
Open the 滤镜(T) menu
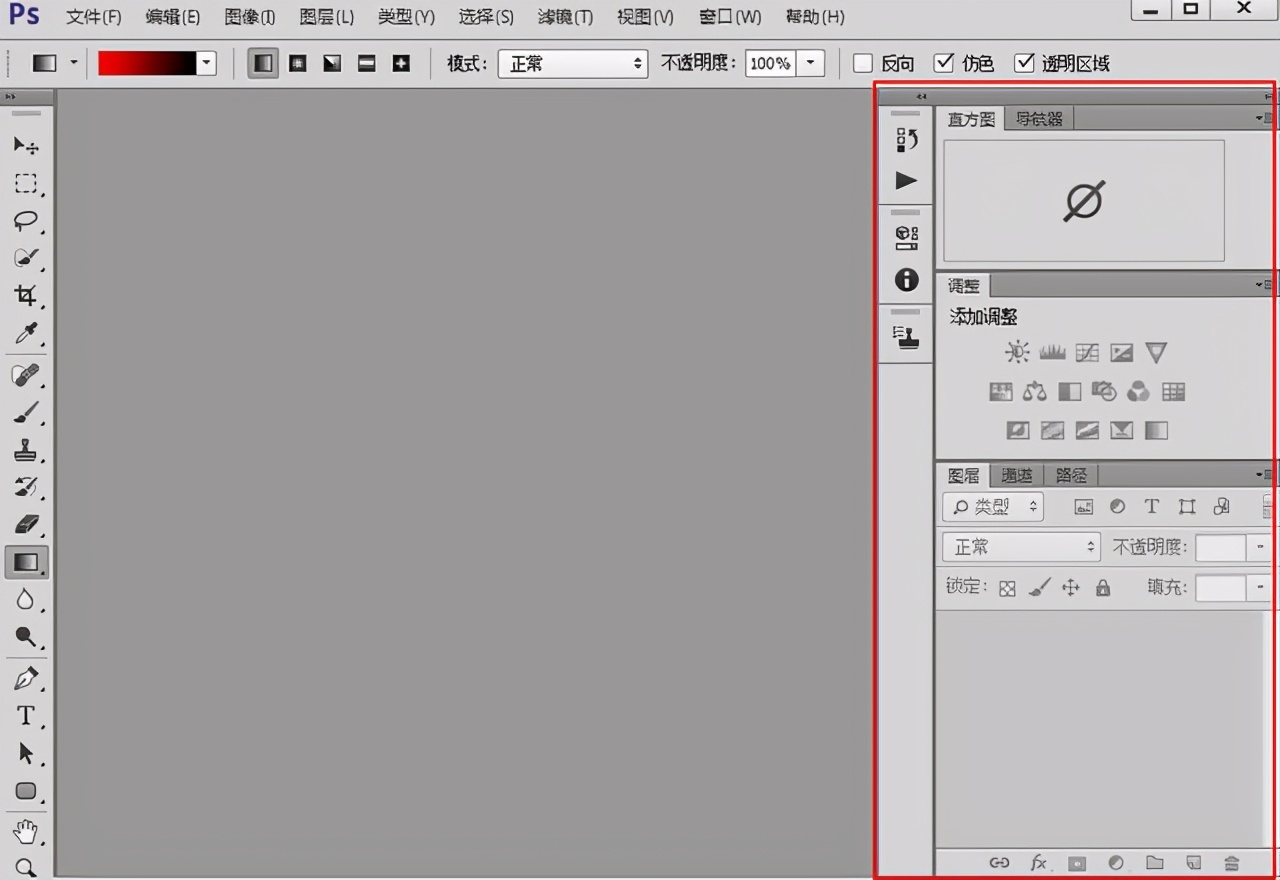(x=565, y=17)
